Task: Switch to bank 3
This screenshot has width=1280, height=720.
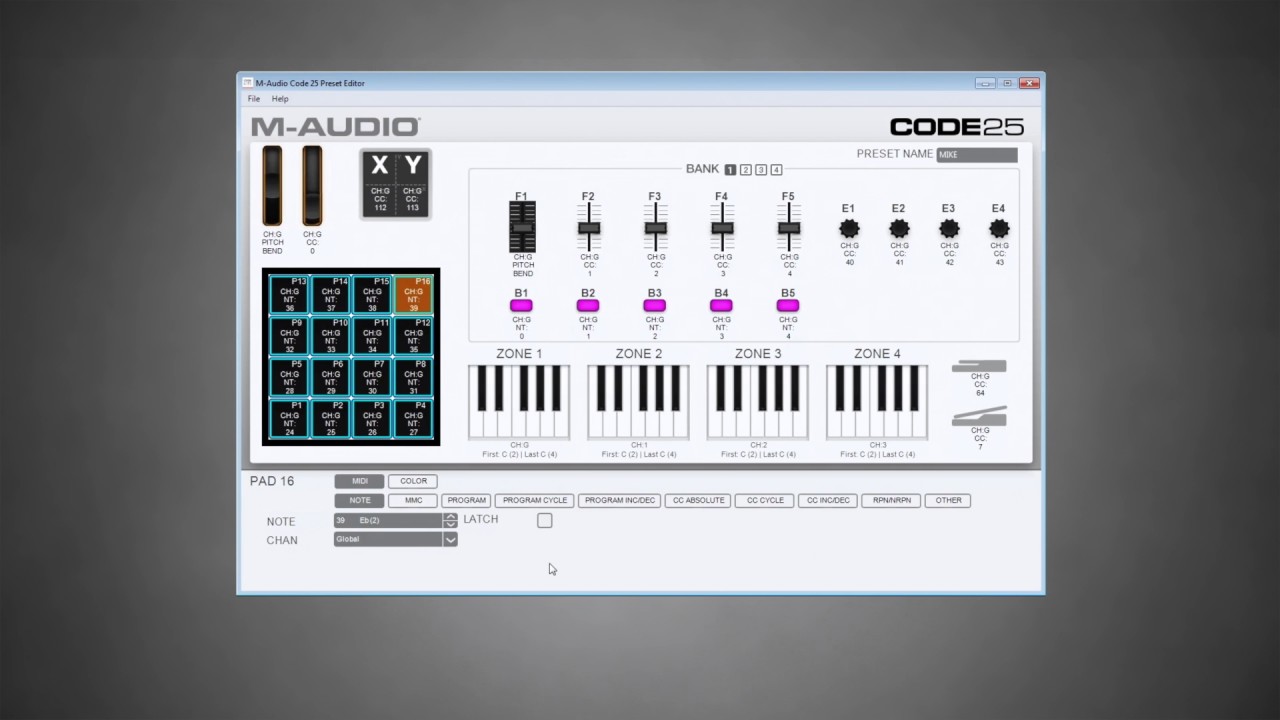Action: 761,170
